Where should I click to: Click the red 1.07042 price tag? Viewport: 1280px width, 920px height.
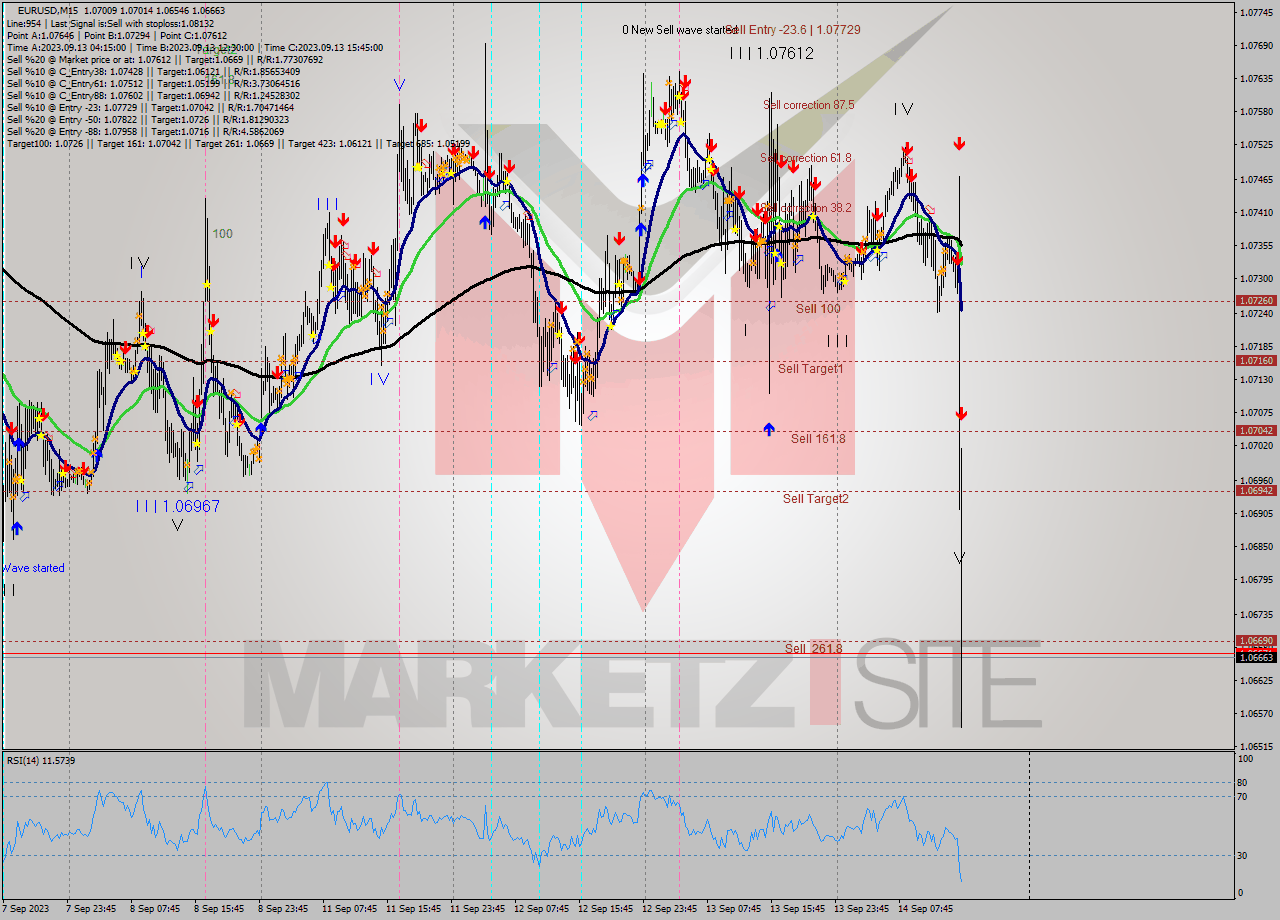[x=1256, y=430]
